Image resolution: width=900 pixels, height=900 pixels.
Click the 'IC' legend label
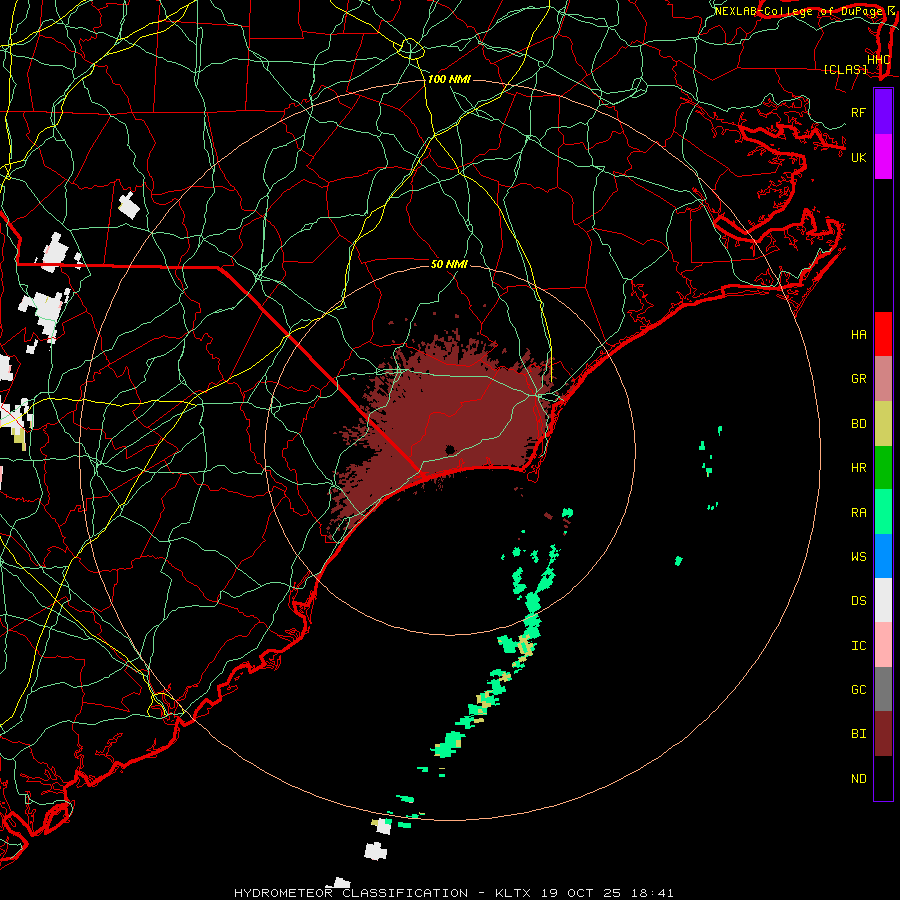pos(858,645)
